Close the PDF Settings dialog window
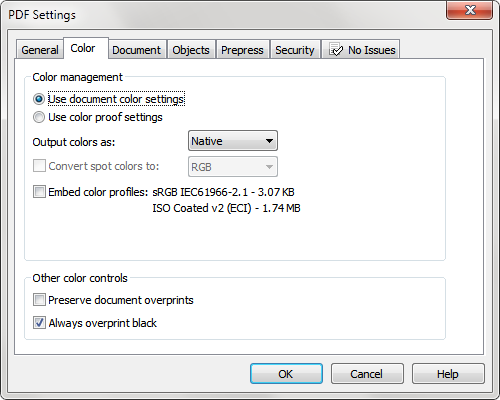 click(x=469, y=10)
